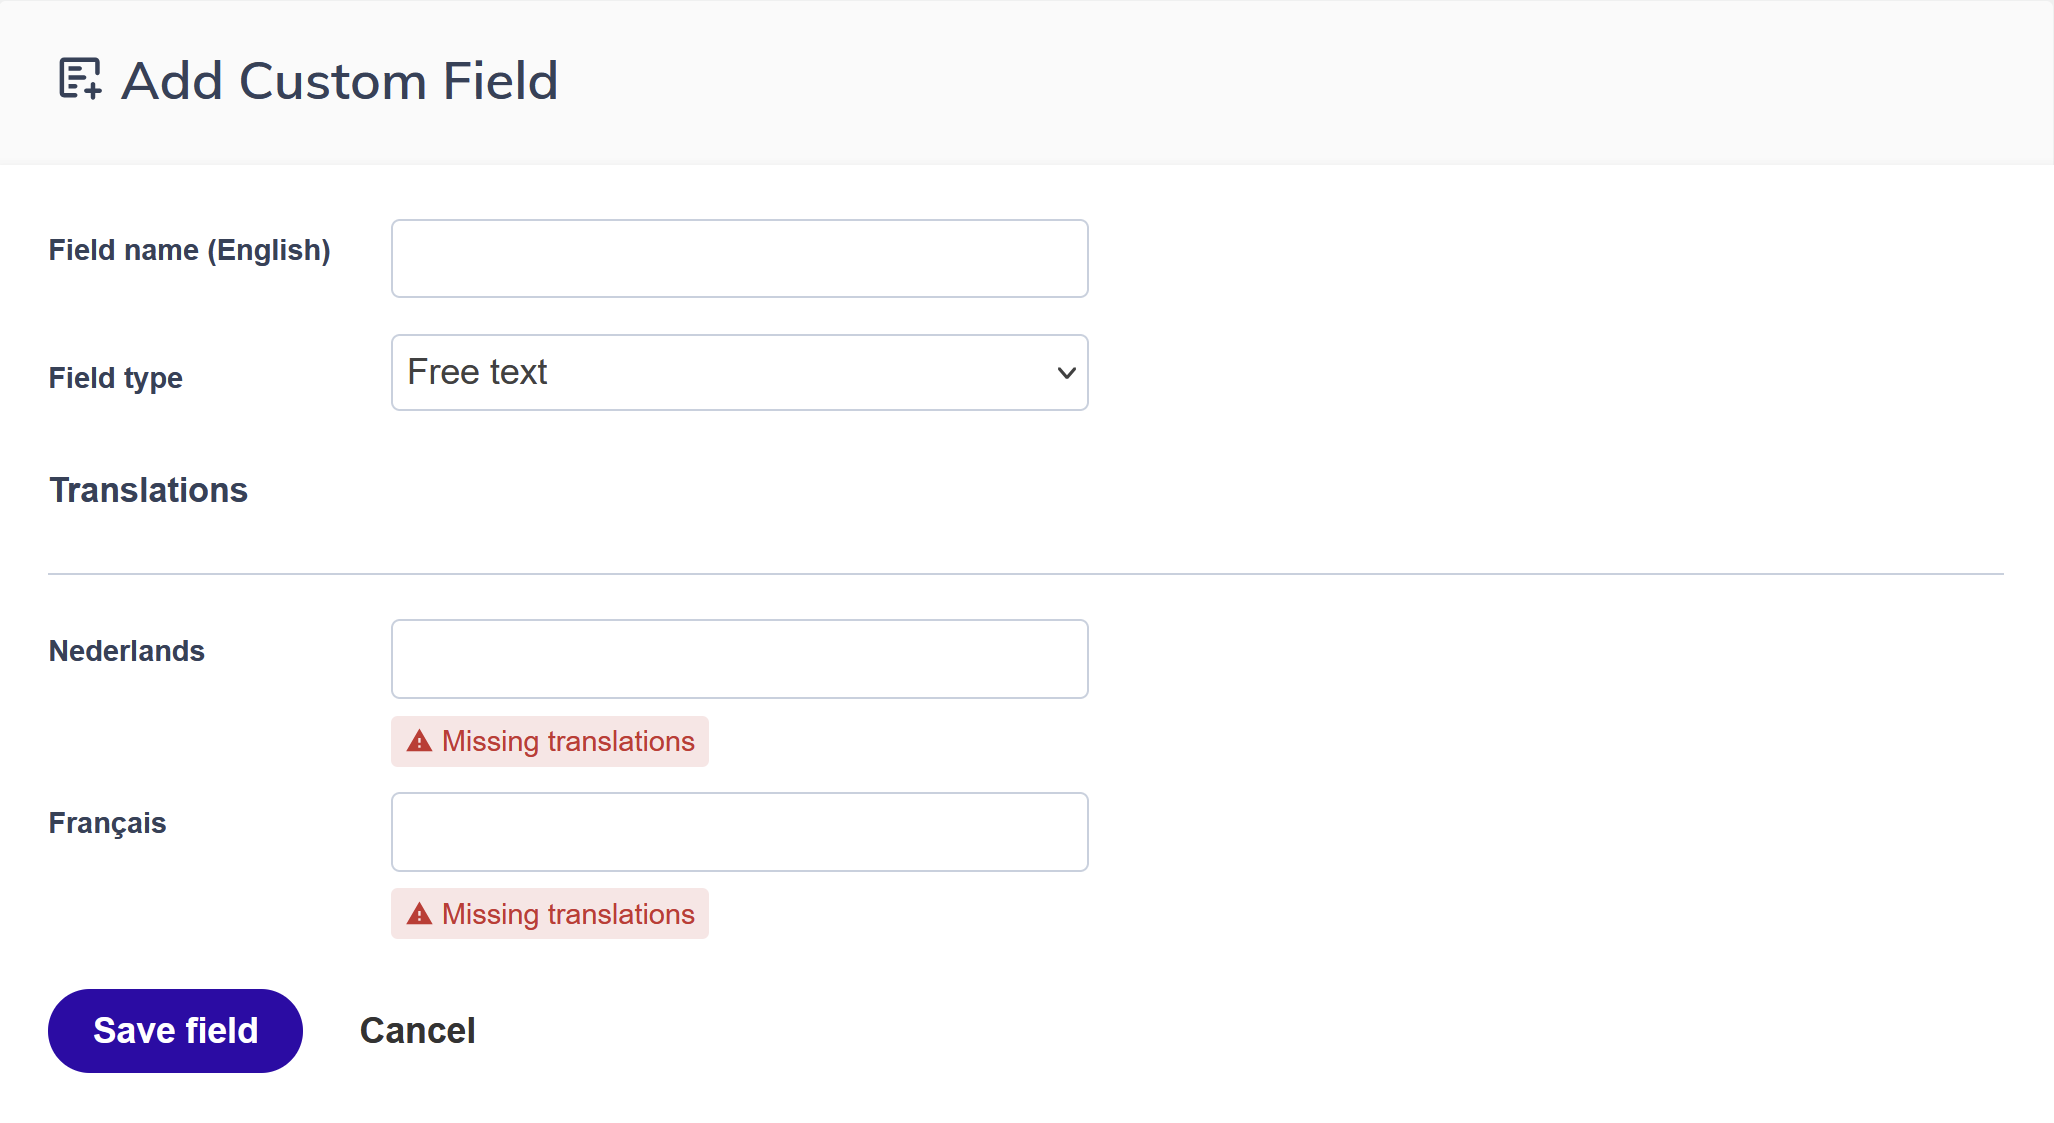The image size is (2054, 1123).
Task: Click the "Add Custom Field" page title
Action: pyautogui.click(x=339, y=80)
